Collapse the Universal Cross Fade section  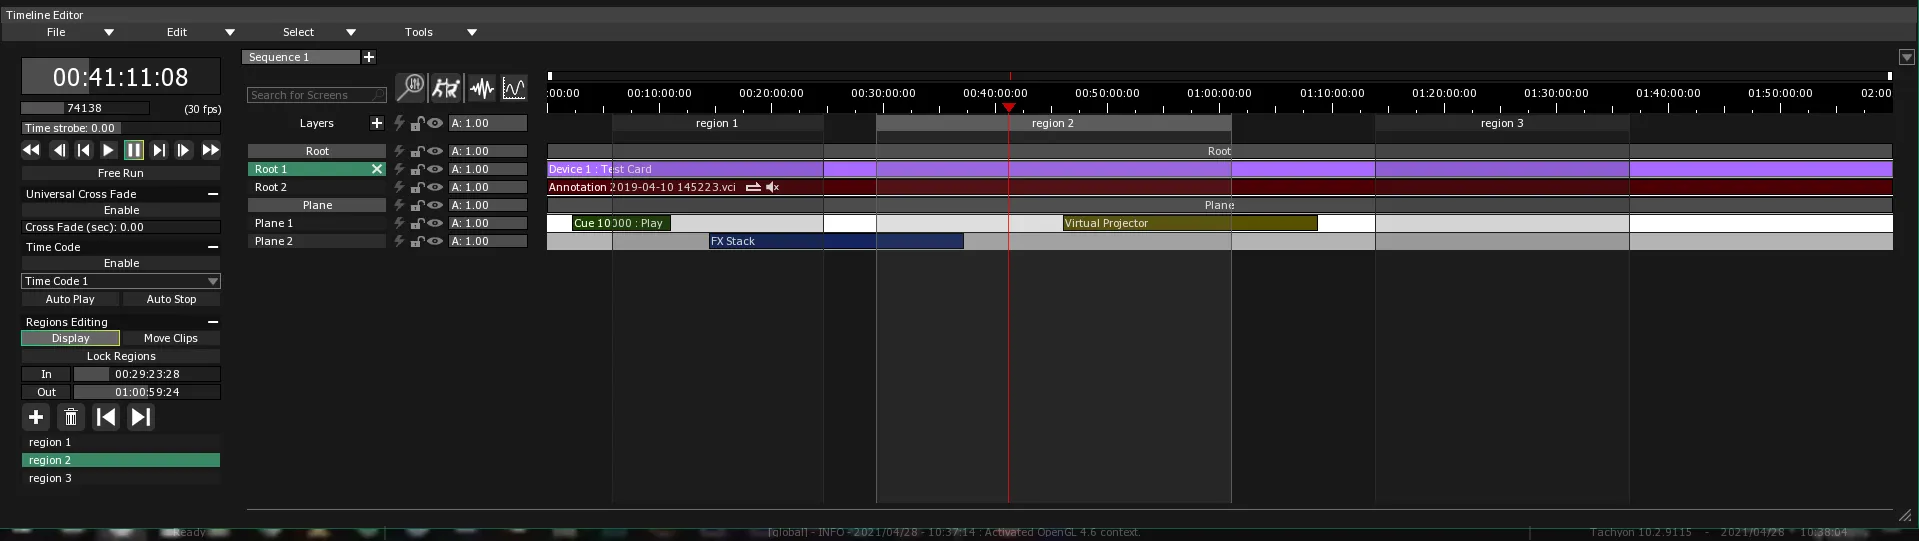[213, 194]
